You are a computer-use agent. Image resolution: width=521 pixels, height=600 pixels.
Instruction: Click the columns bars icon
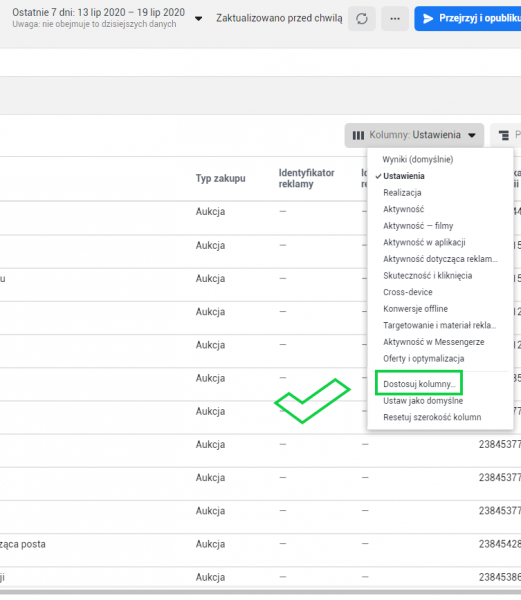click(x=358, y=135)
